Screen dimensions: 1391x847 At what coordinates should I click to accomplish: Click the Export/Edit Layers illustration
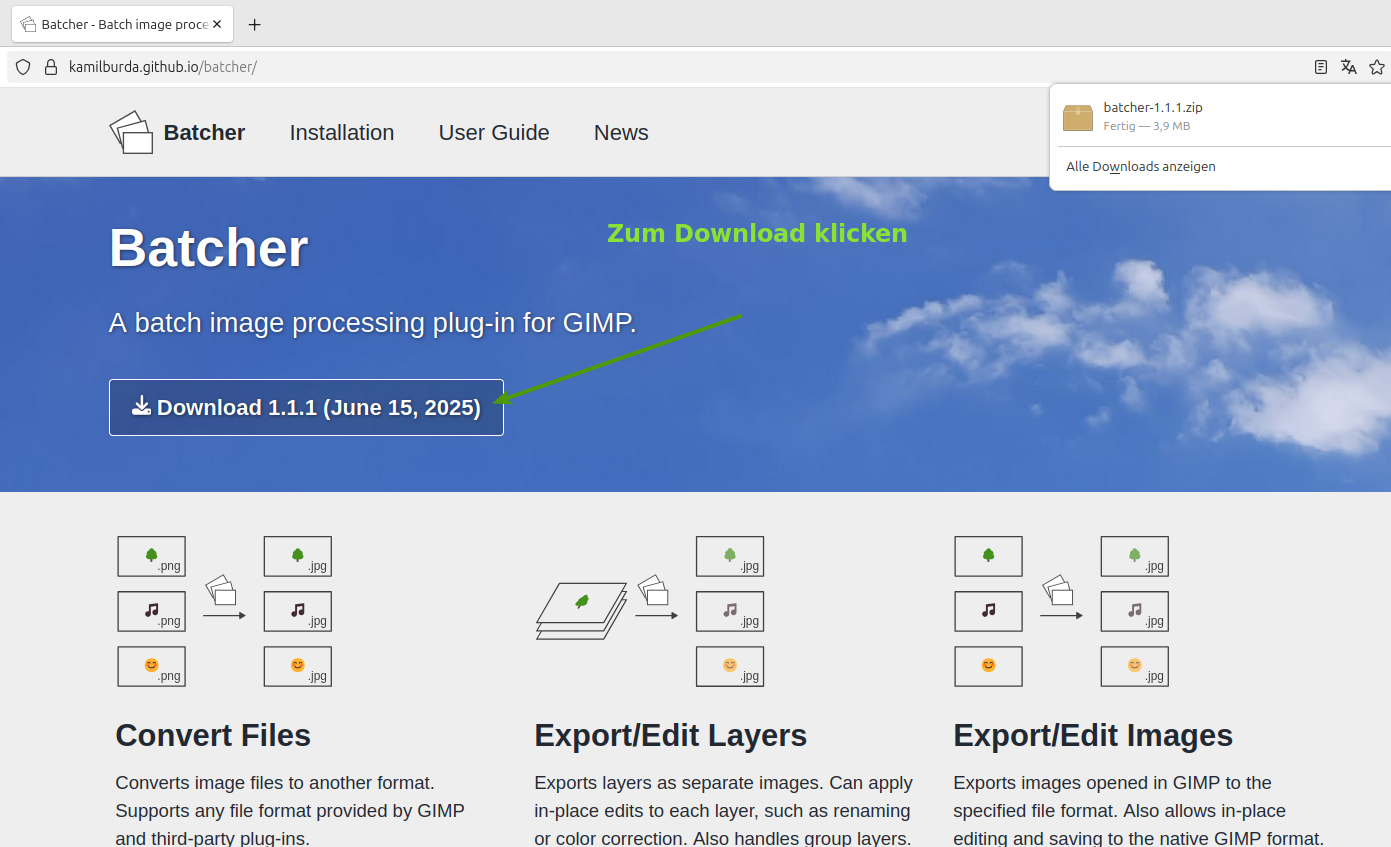(650, 612)
